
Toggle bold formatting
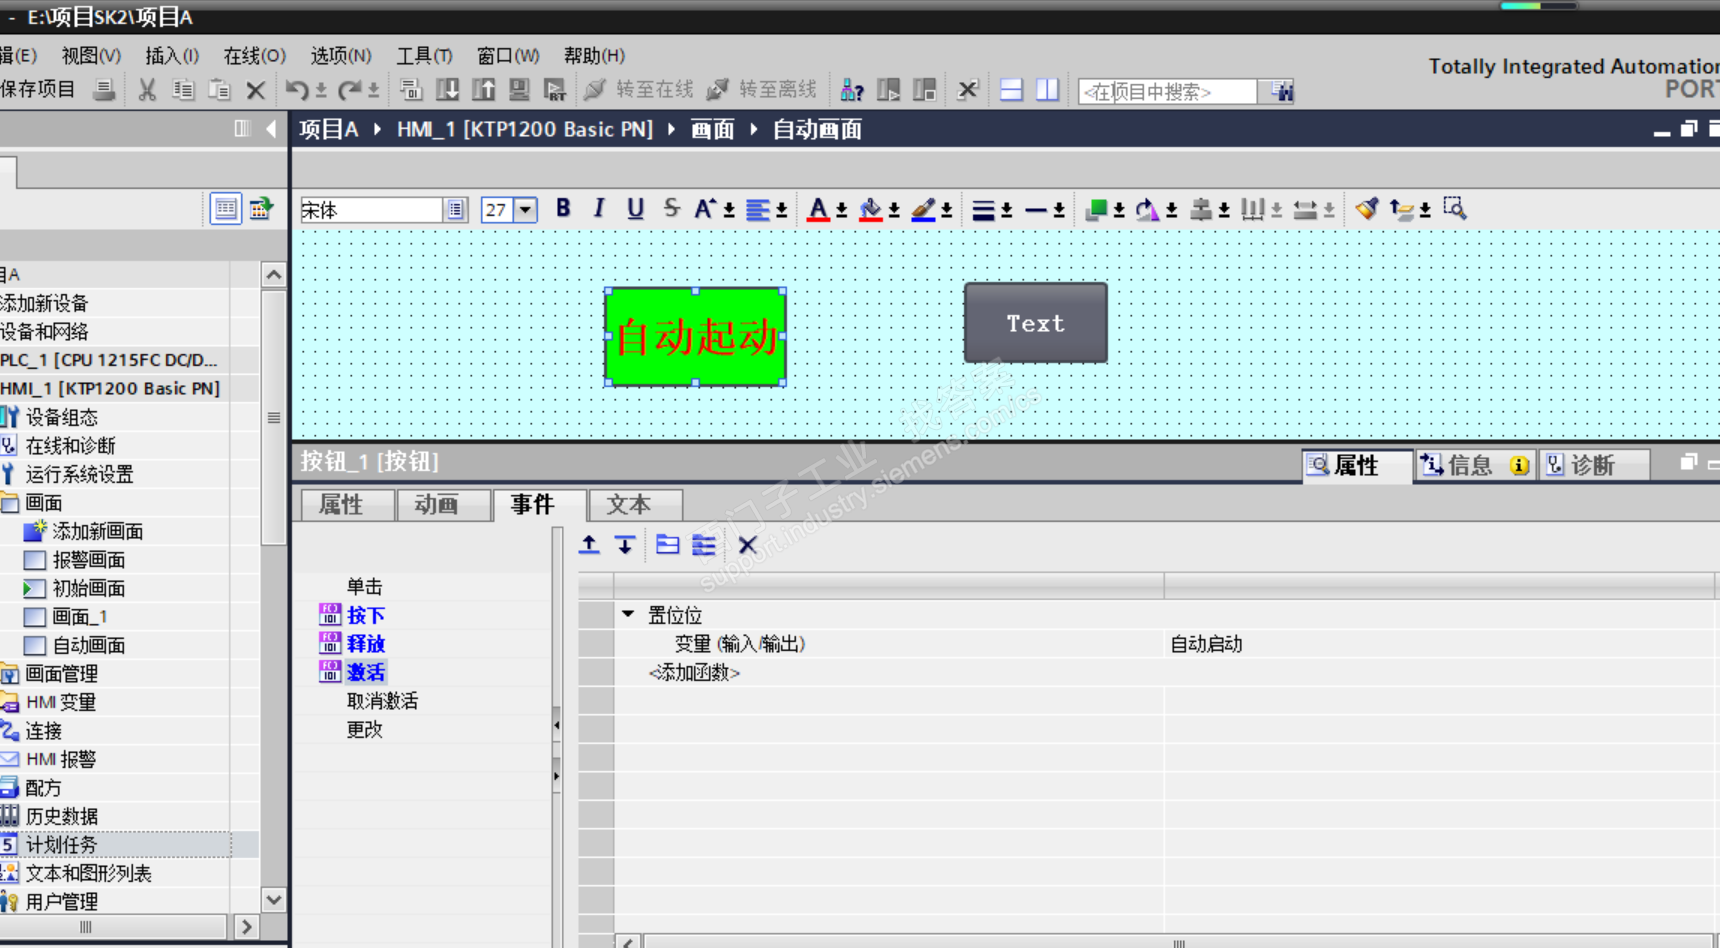click(x=563, y=208)
